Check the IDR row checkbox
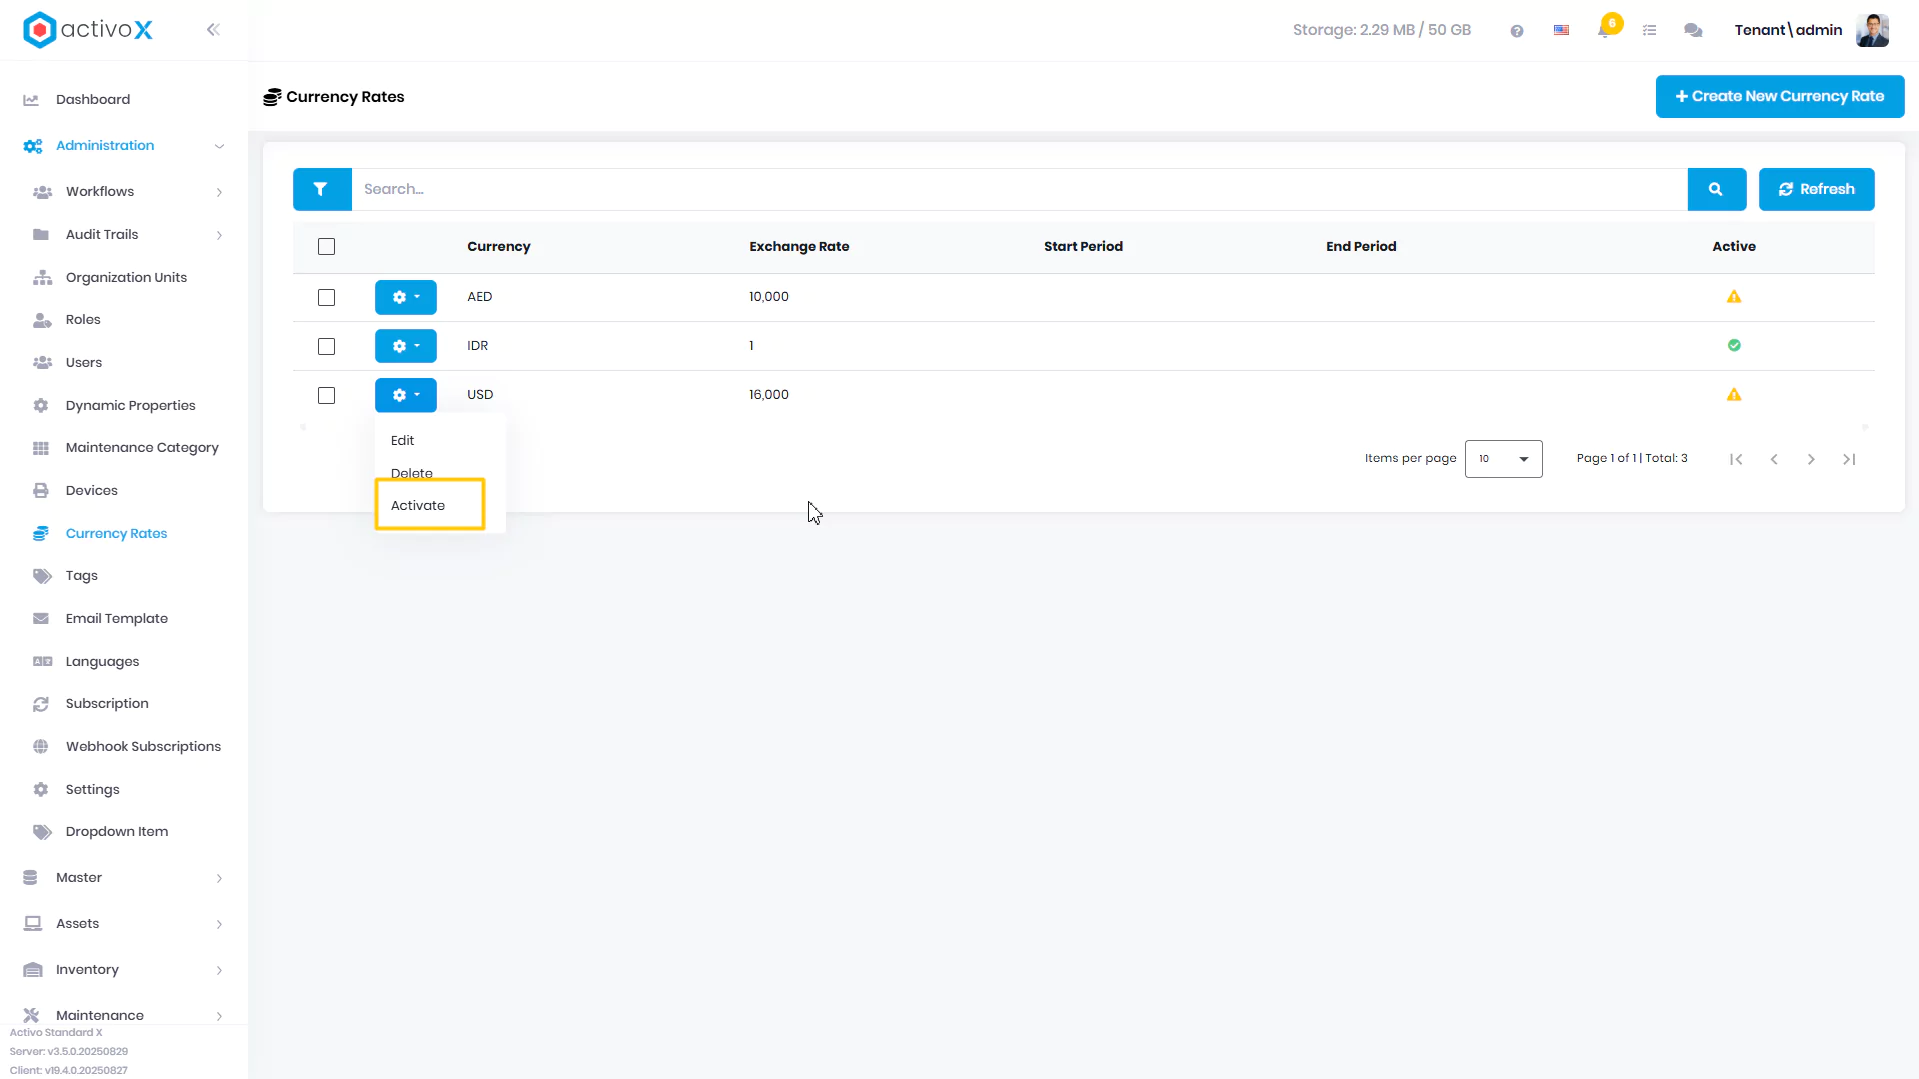 [326, 347]
